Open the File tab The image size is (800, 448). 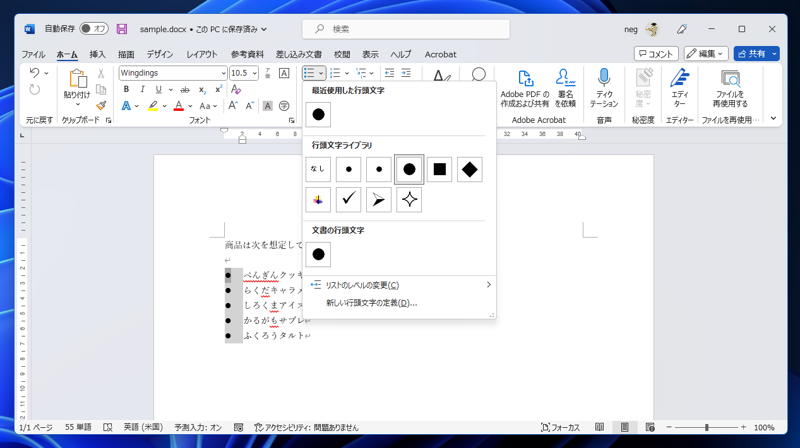pos(33,54)
